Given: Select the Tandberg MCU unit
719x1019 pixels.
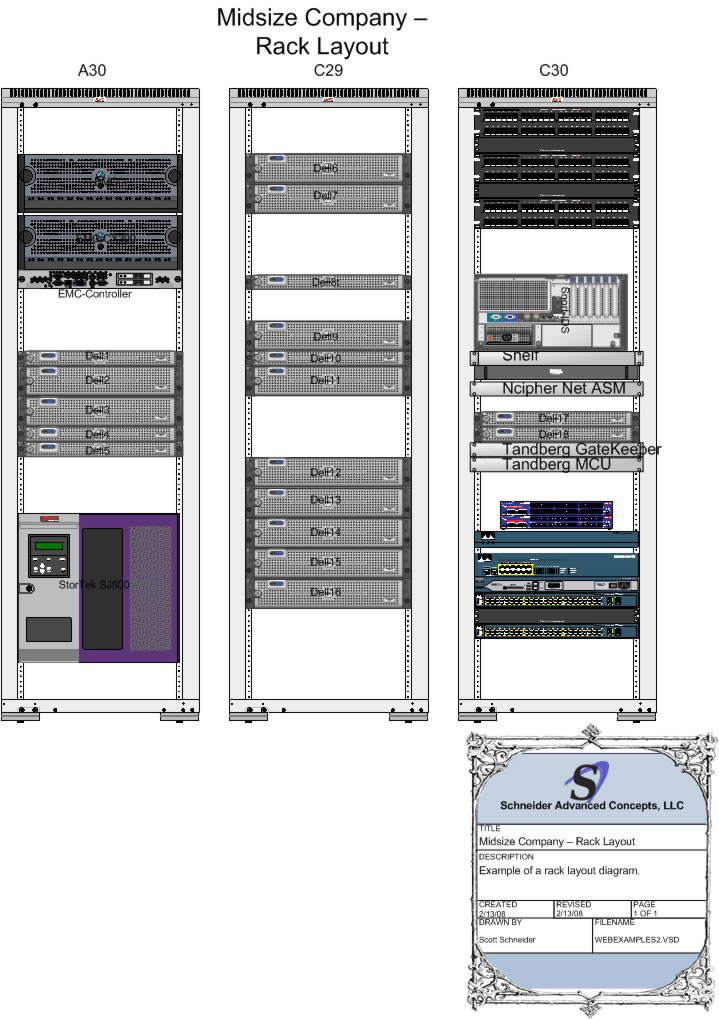Looking at the screenshot, I should (x=556, y=465).
